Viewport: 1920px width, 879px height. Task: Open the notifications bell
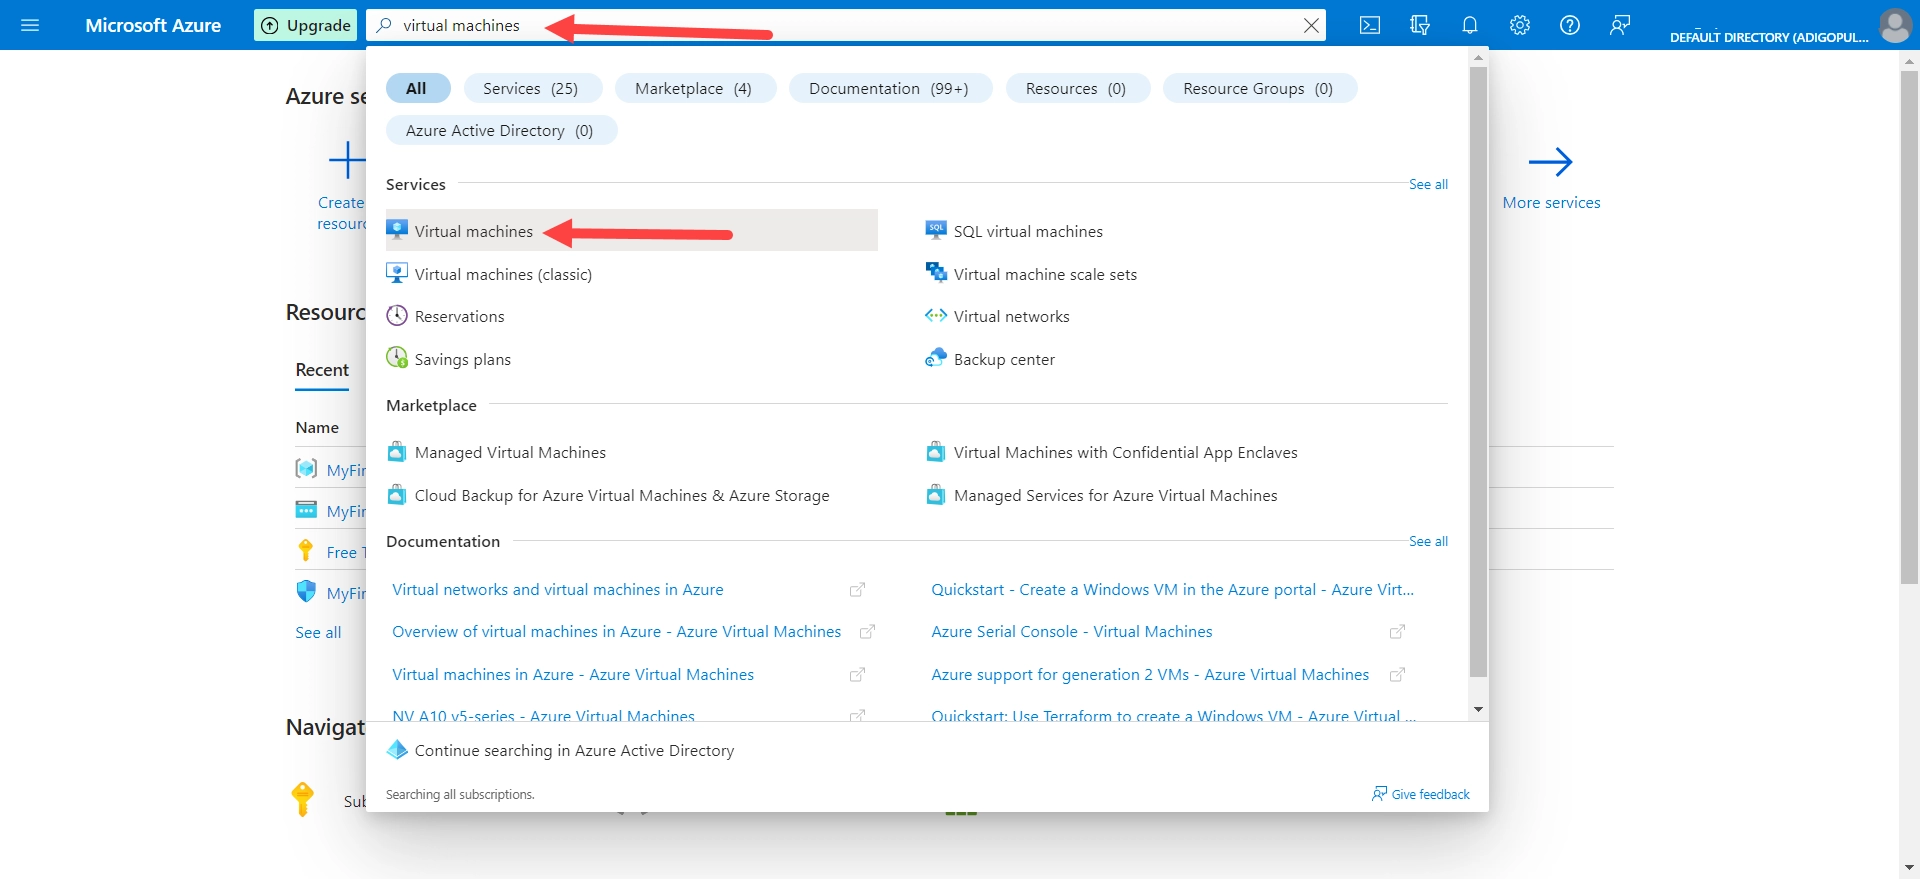(1470, 25)
